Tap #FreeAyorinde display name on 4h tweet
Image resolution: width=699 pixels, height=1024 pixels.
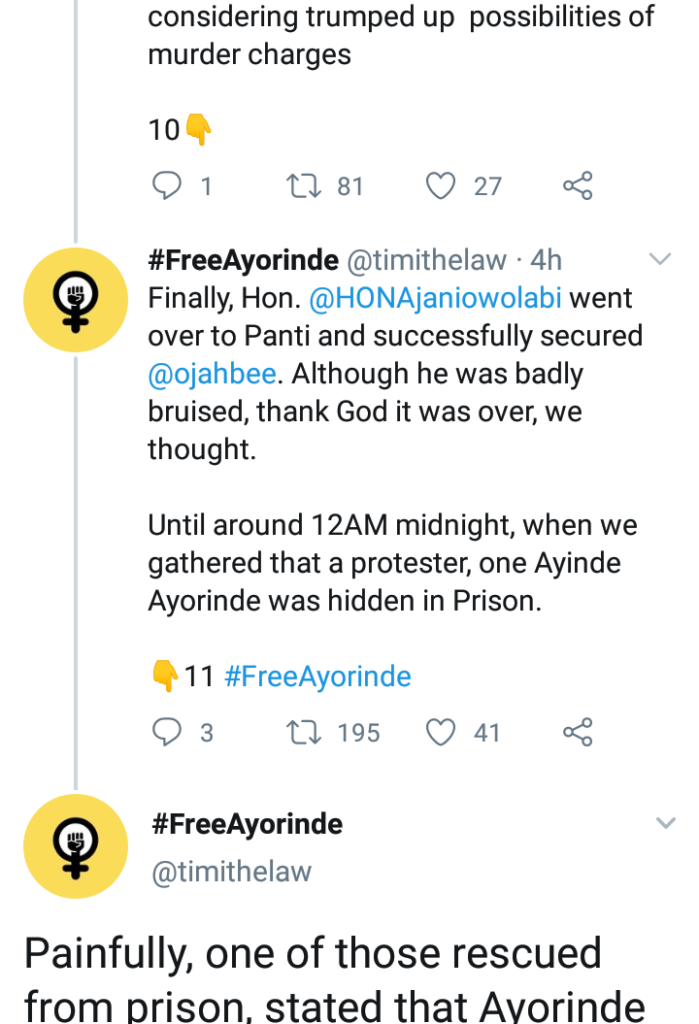coord(243,261)
